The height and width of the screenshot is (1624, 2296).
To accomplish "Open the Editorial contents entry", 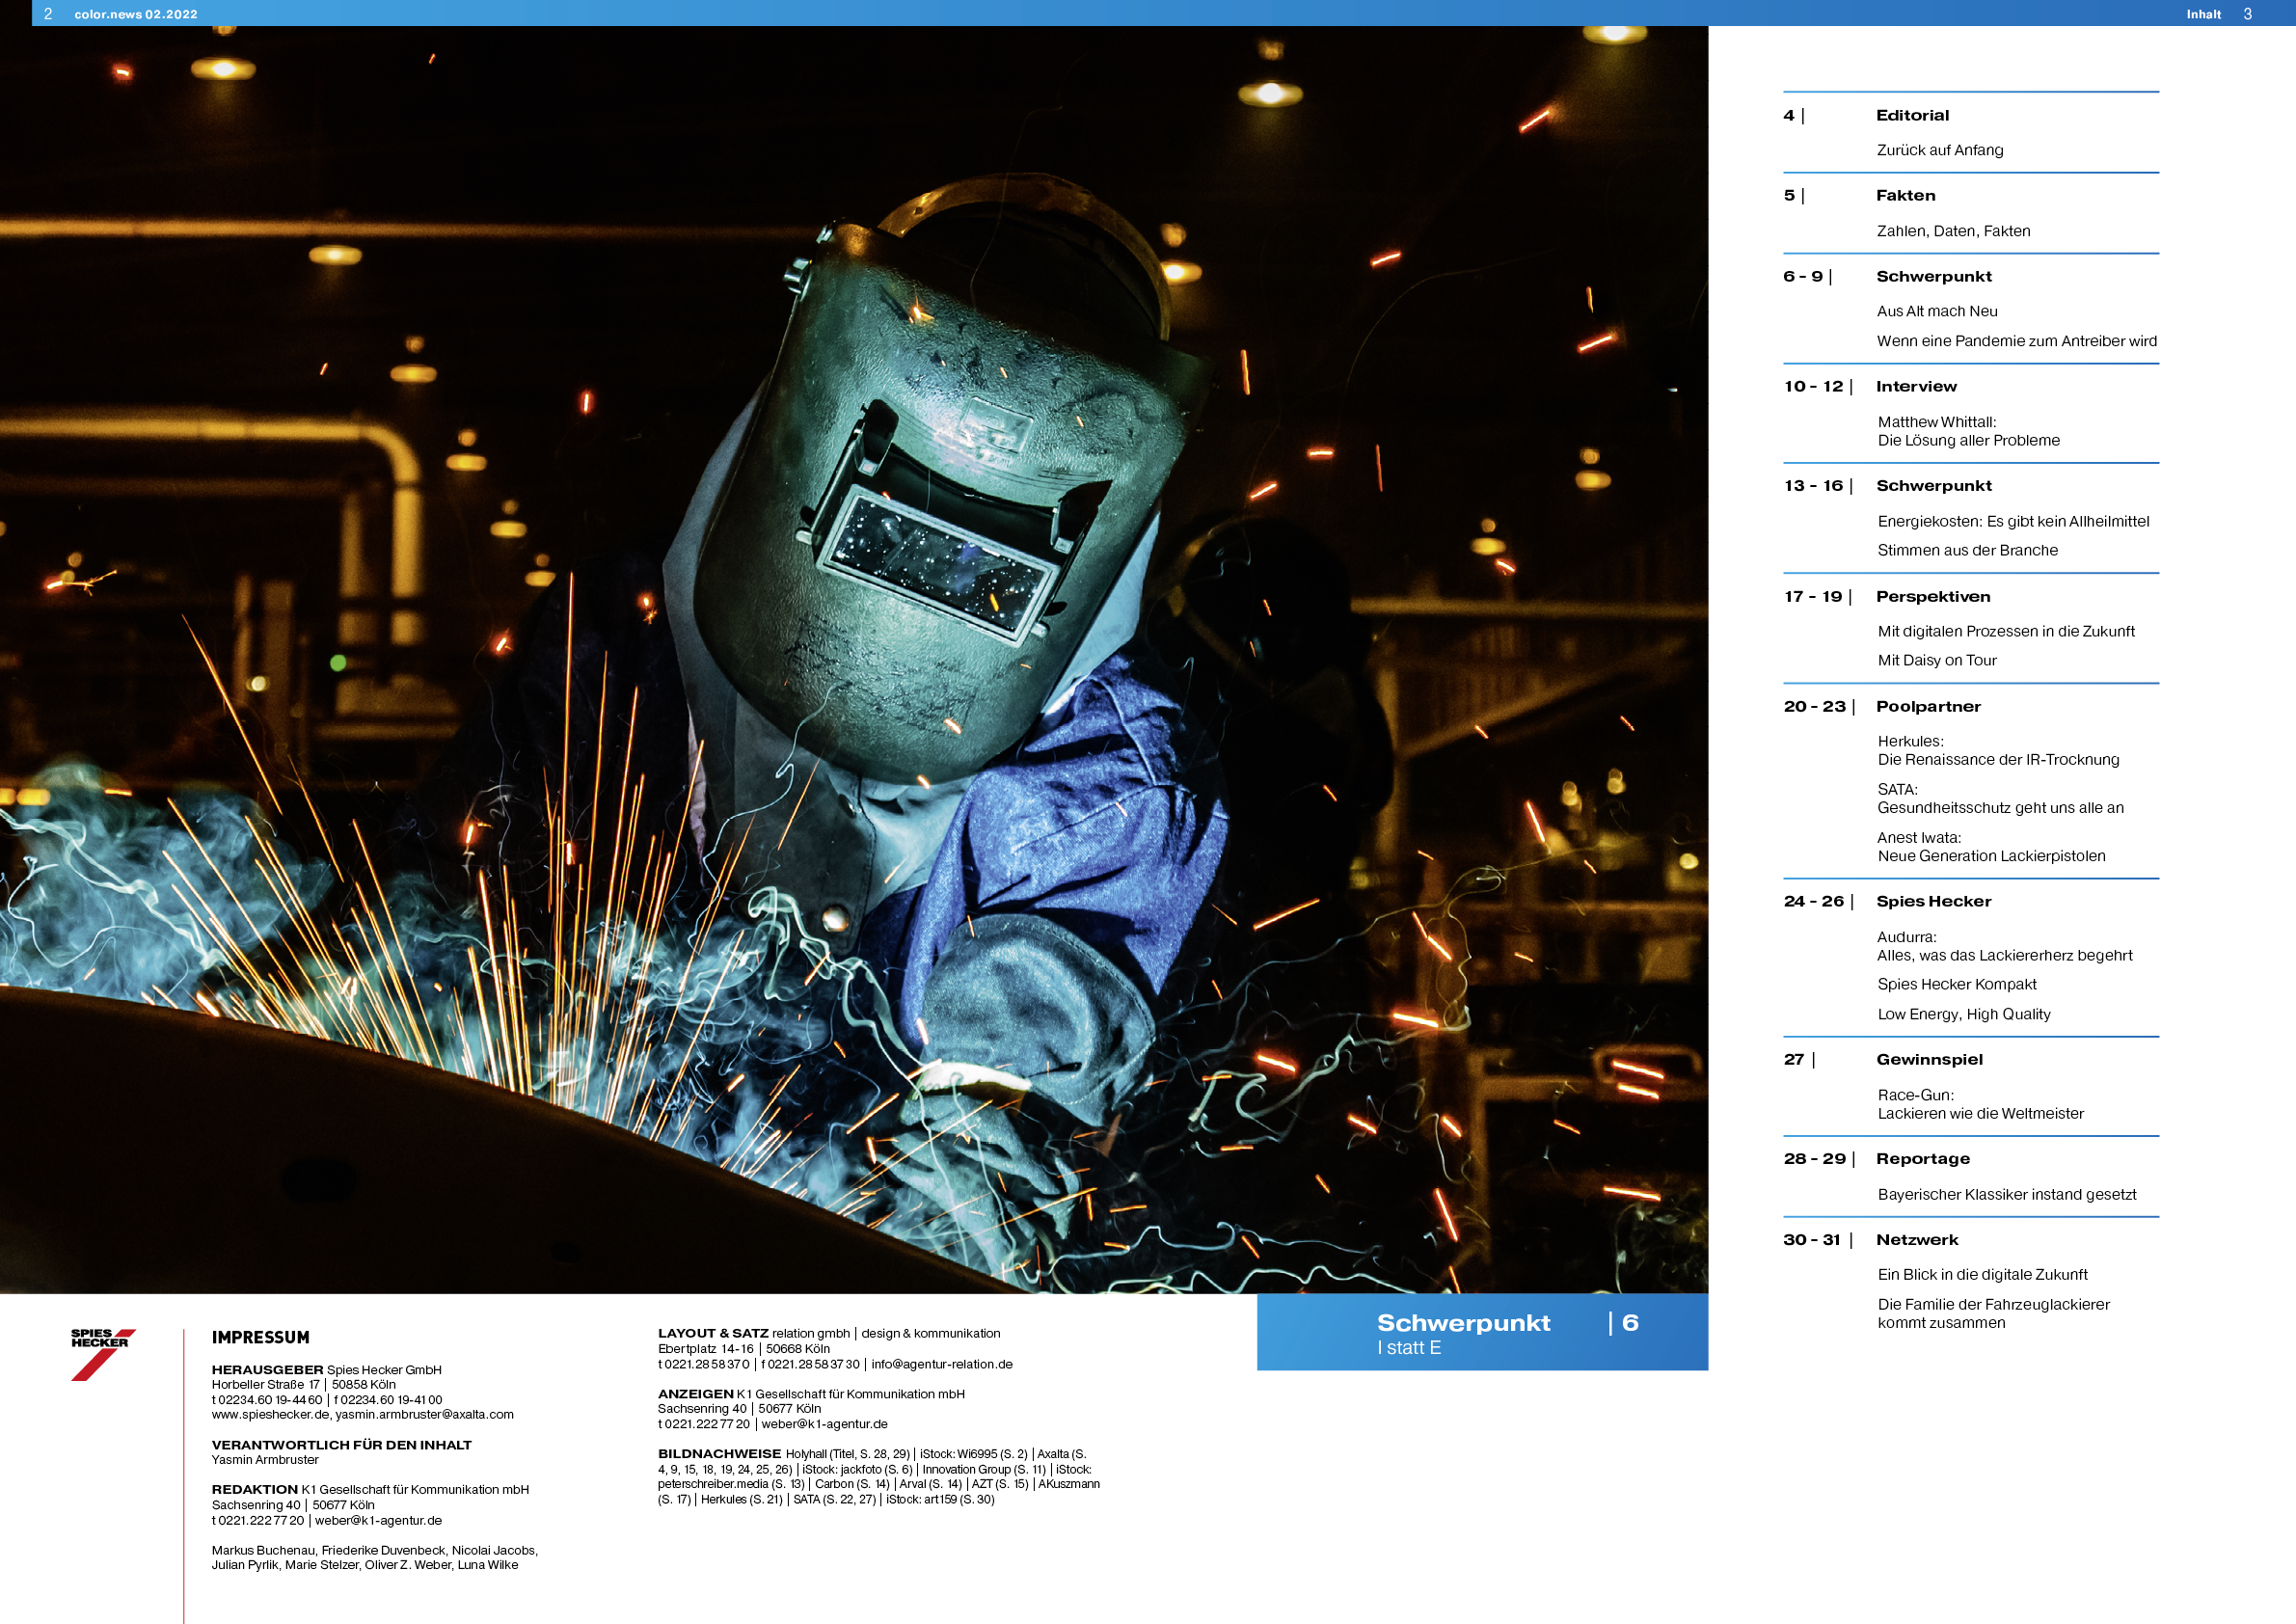I will click(1911, 115).
